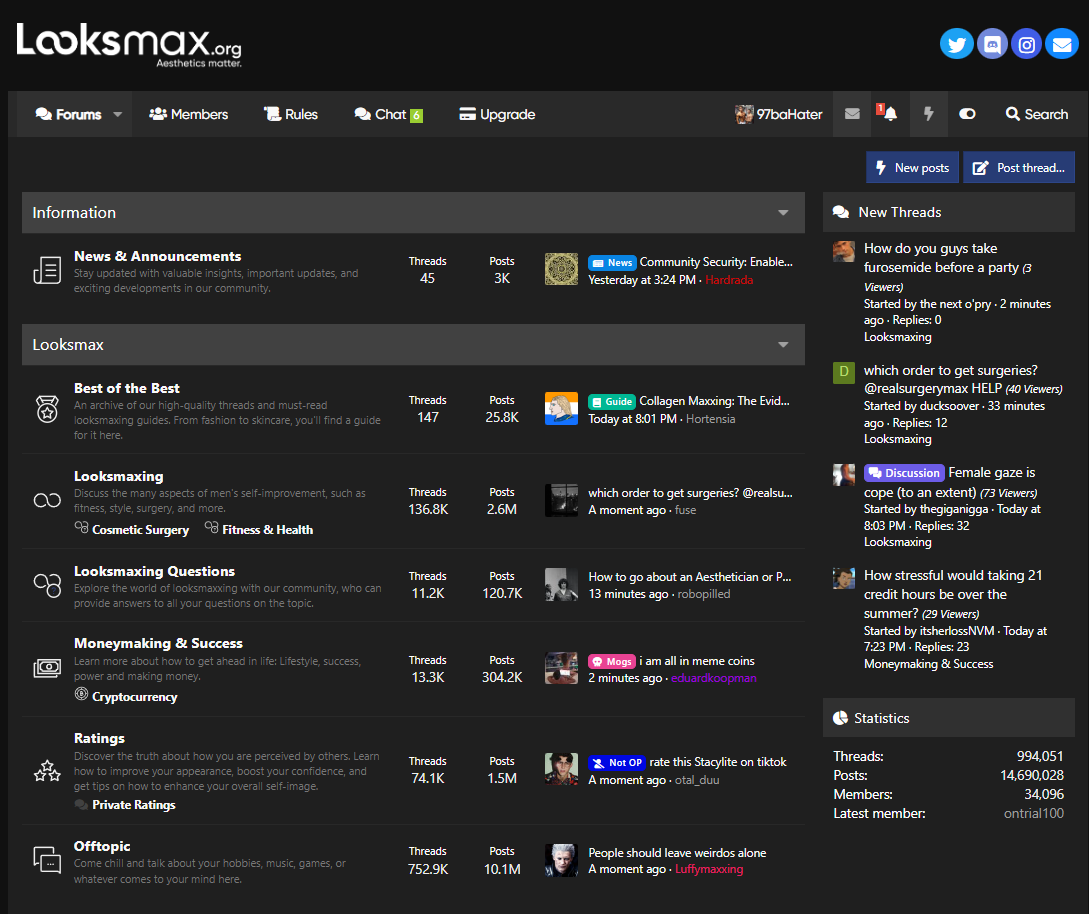Open the Search in navigation bar
The height and width of the screenshot is (914, 1089).
pos(1037,114)
